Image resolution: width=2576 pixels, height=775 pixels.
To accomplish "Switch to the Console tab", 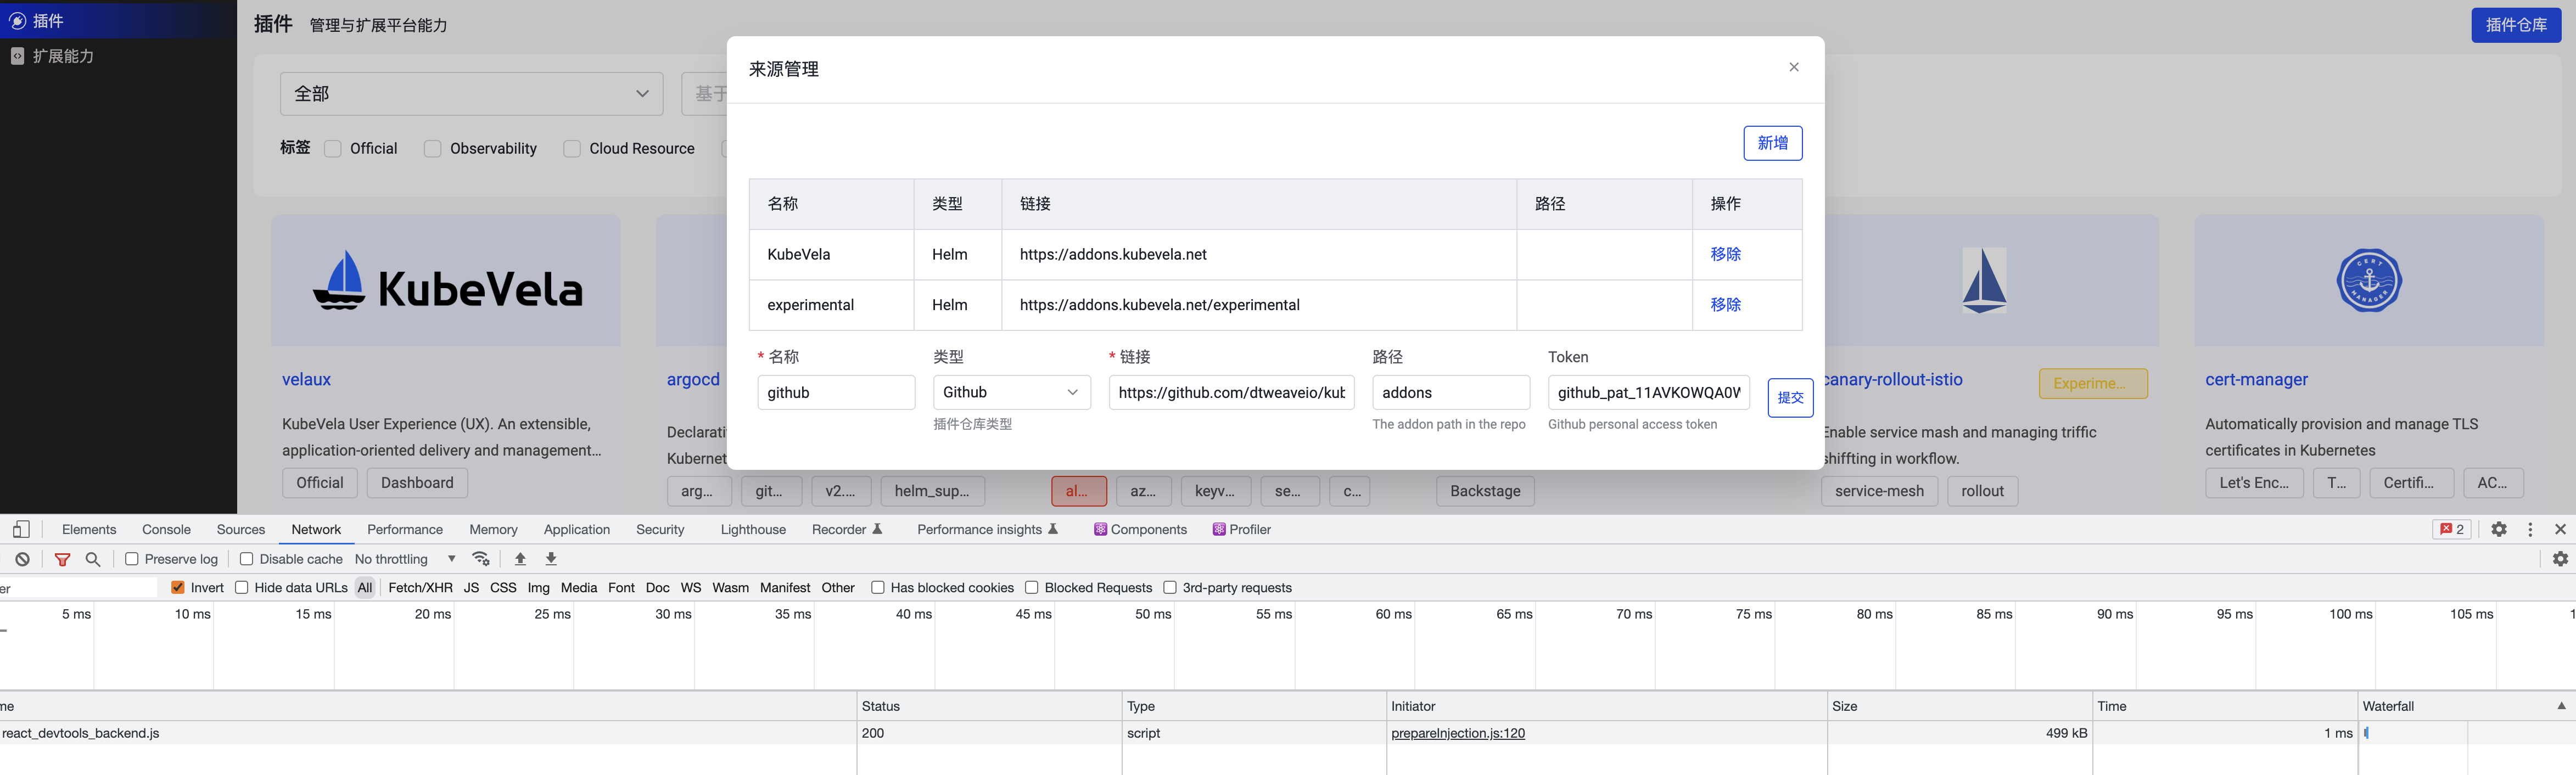I will tap(165, 529).
